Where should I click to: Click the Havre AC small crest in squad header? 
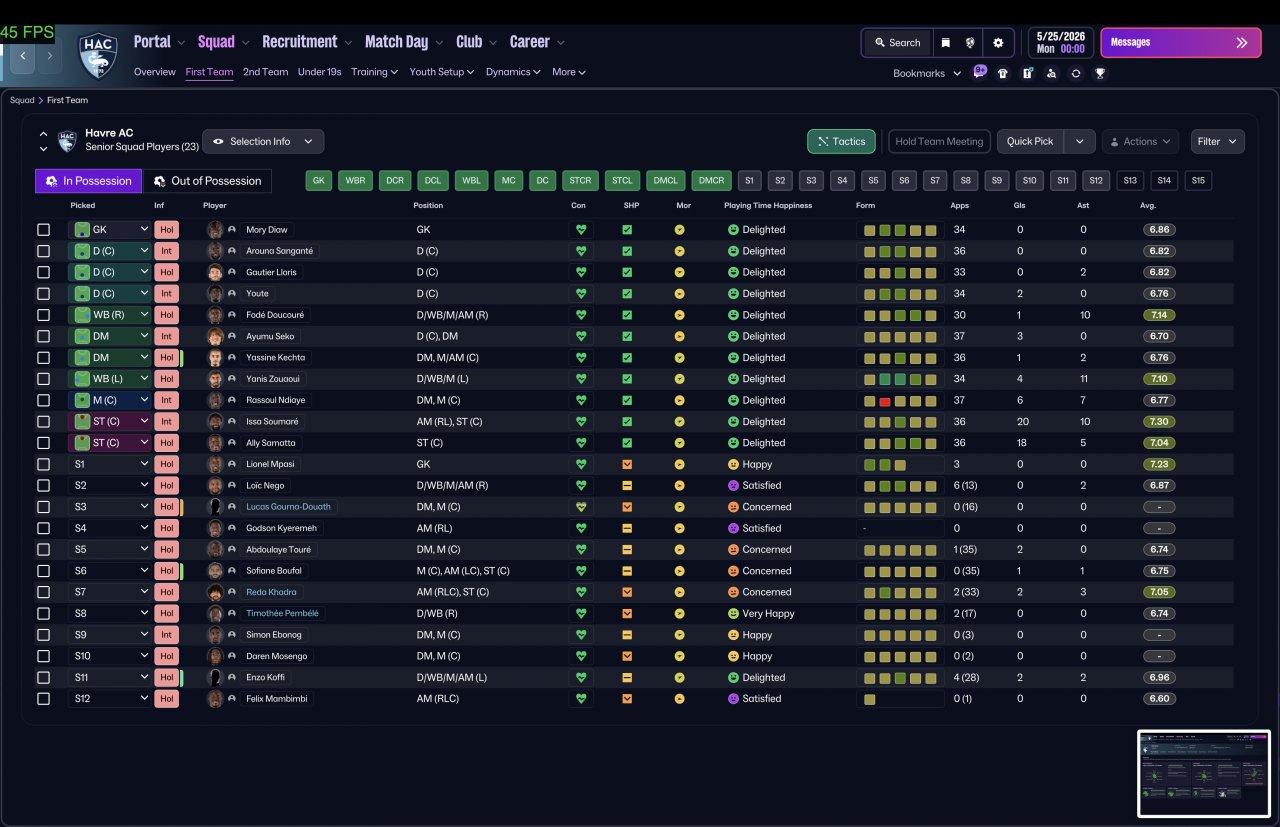(67, 141)
